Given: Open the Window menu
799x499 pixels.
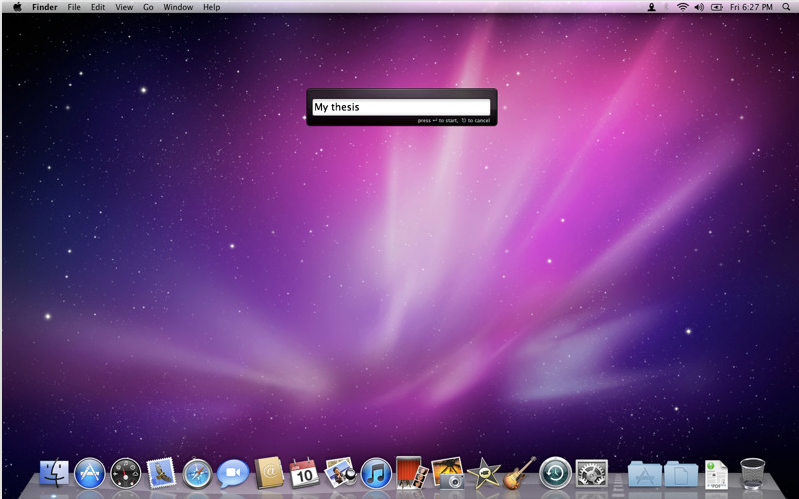Looking at the screenshot, I should 178,7.
